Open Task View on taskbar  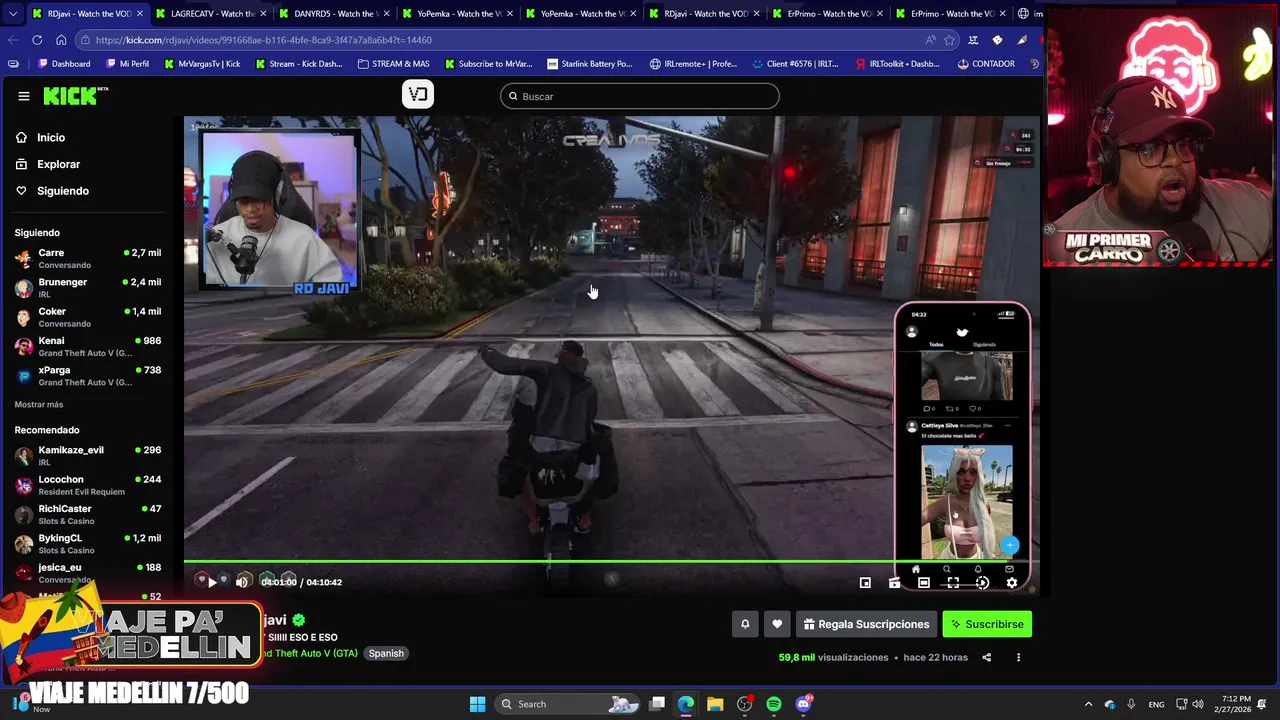[x=657, y=704]
